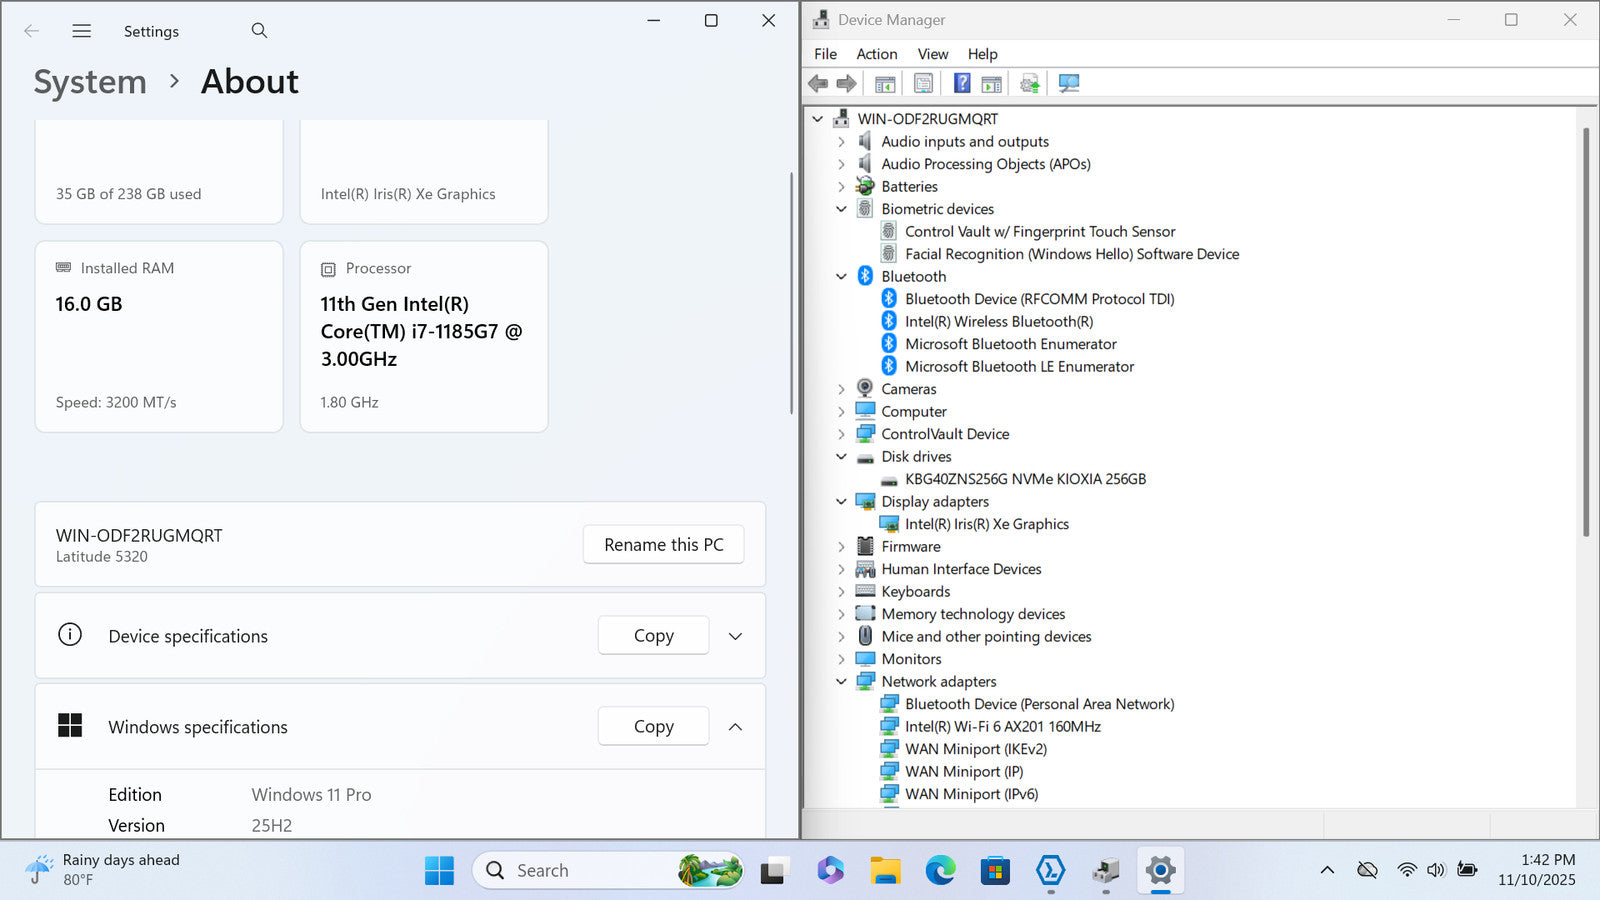Screen dimensions: 1600x900
Task: Click Show/Hide Console Tree toolbar icon
Action: pos(885,84)
